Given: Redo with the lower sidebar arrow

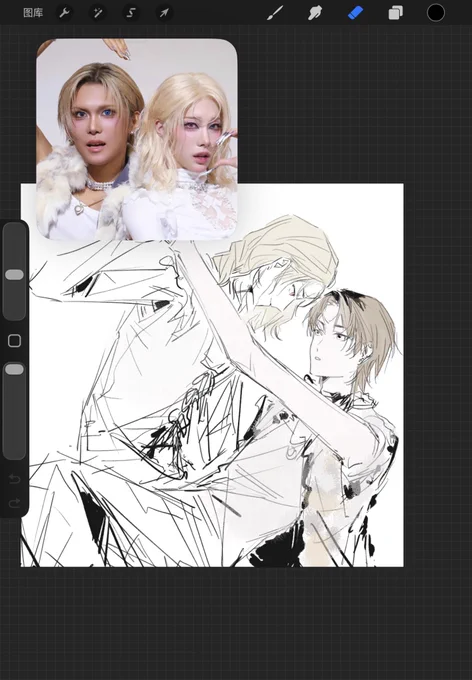Looking at the screenshot, I should coord(14,503).
